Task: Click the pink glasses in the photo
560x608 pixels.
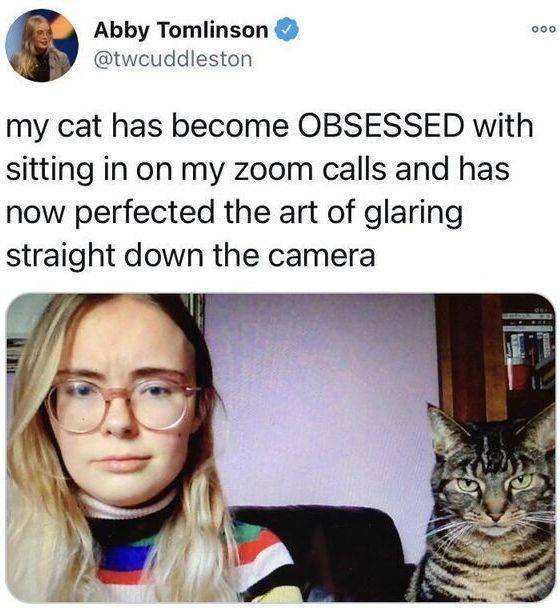Action: click(122, 401)
